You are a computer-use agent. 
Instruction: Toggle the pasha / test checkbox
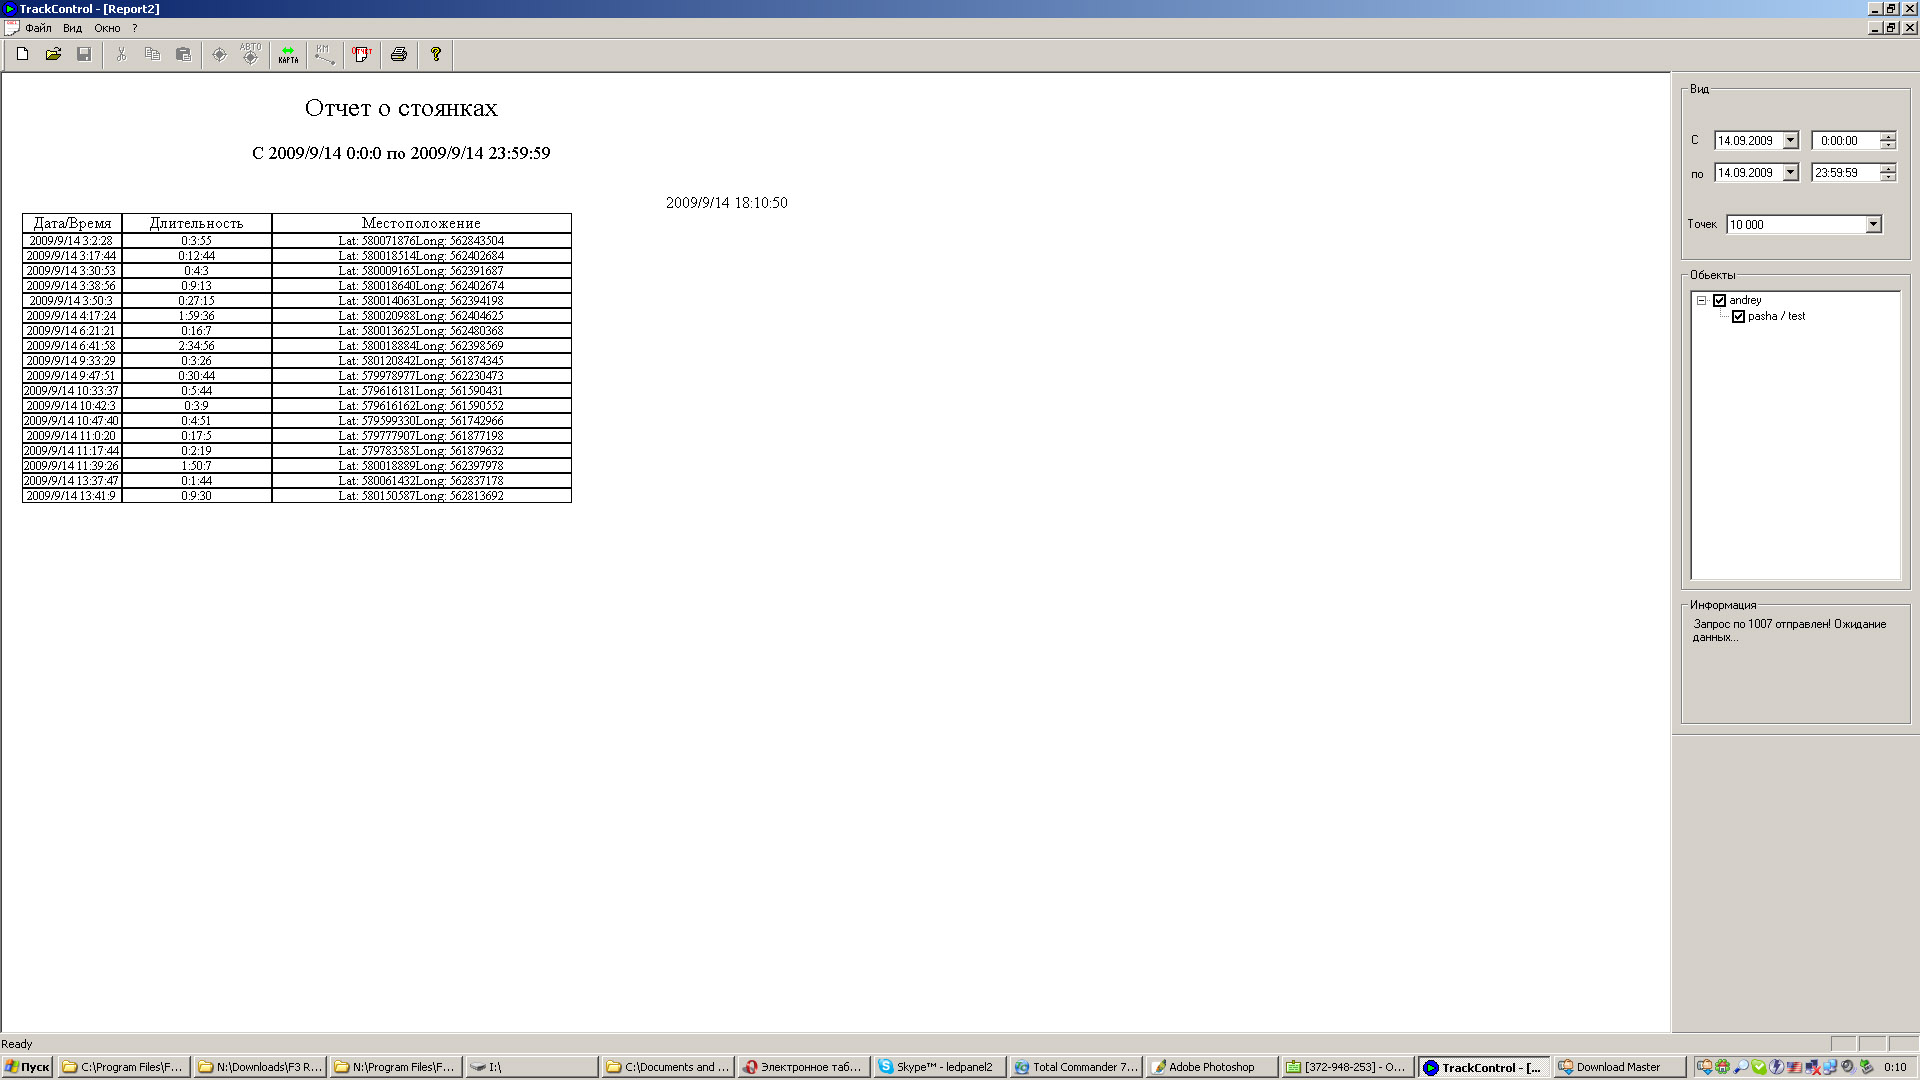1738,316
